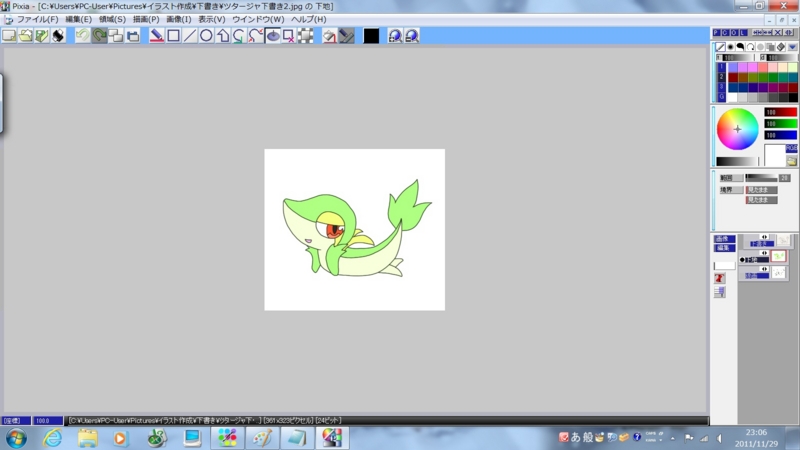Adjust the red channel slider
The image size is (800, 450).
coord(780,112)
